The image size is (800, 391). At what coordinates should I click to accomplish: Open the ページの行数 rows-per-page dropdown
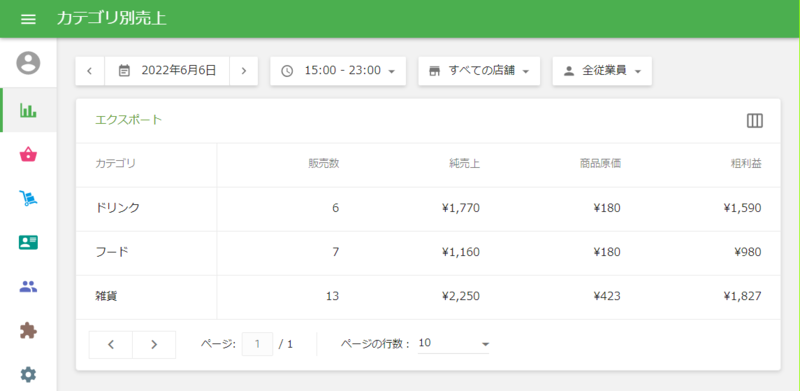[x=453, y=344]
